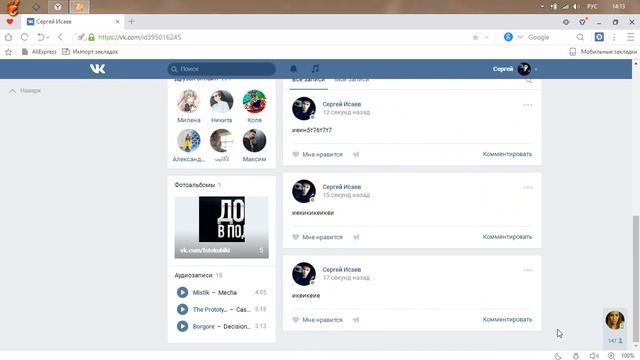Click the undo closed tab icon
This screenshot has height=360, width=640.
click(x=41, y=37)
